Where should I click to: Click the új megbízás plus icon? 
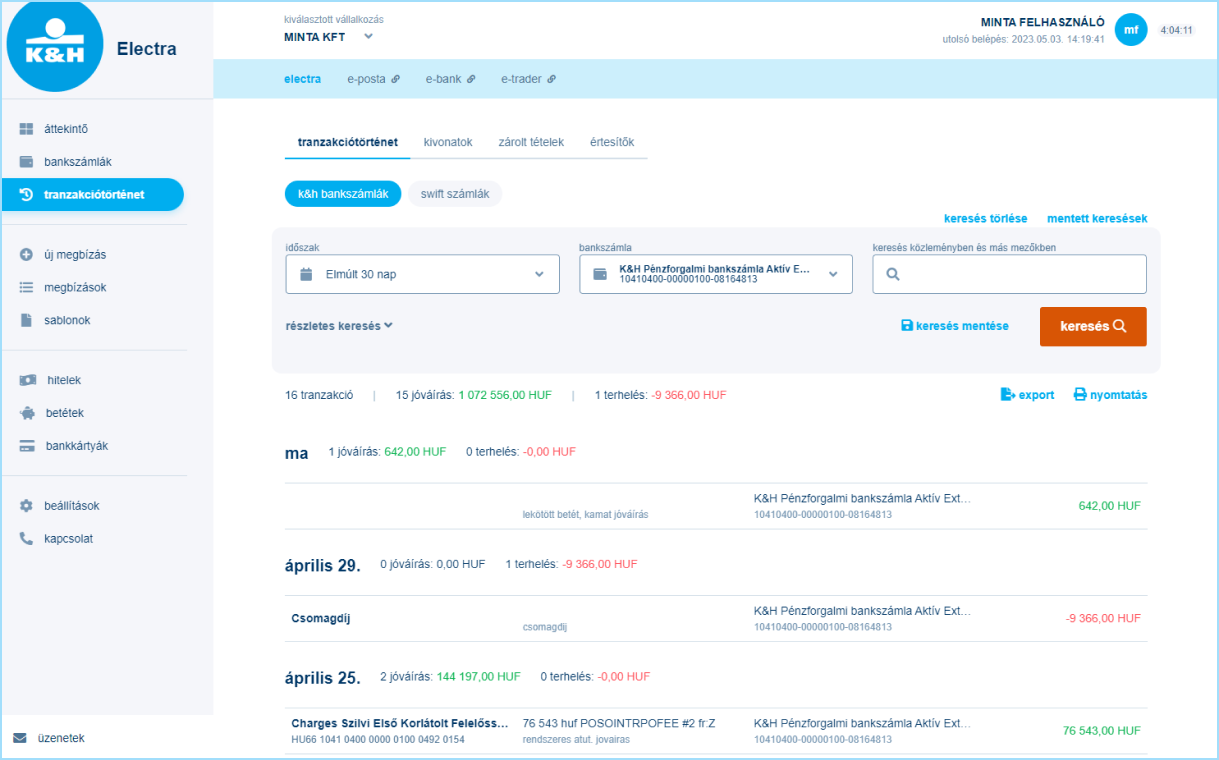(x=27, y=255)
